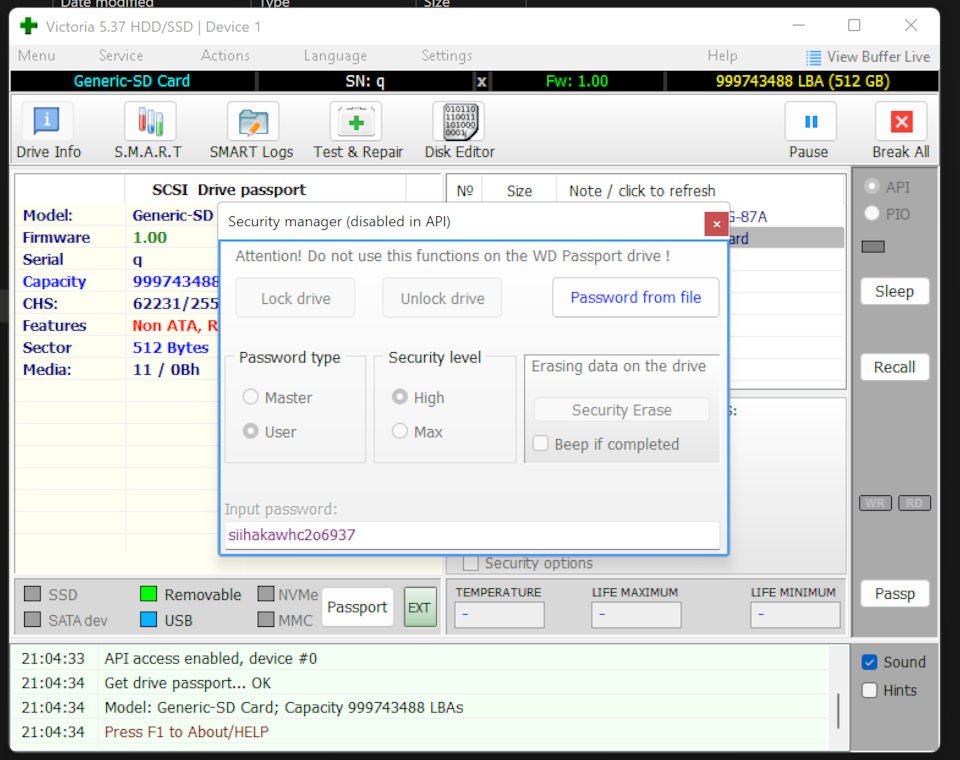This screenshot has height=760, width=960.
Task: Open the Service menu
Action: (x=121, y=56)
